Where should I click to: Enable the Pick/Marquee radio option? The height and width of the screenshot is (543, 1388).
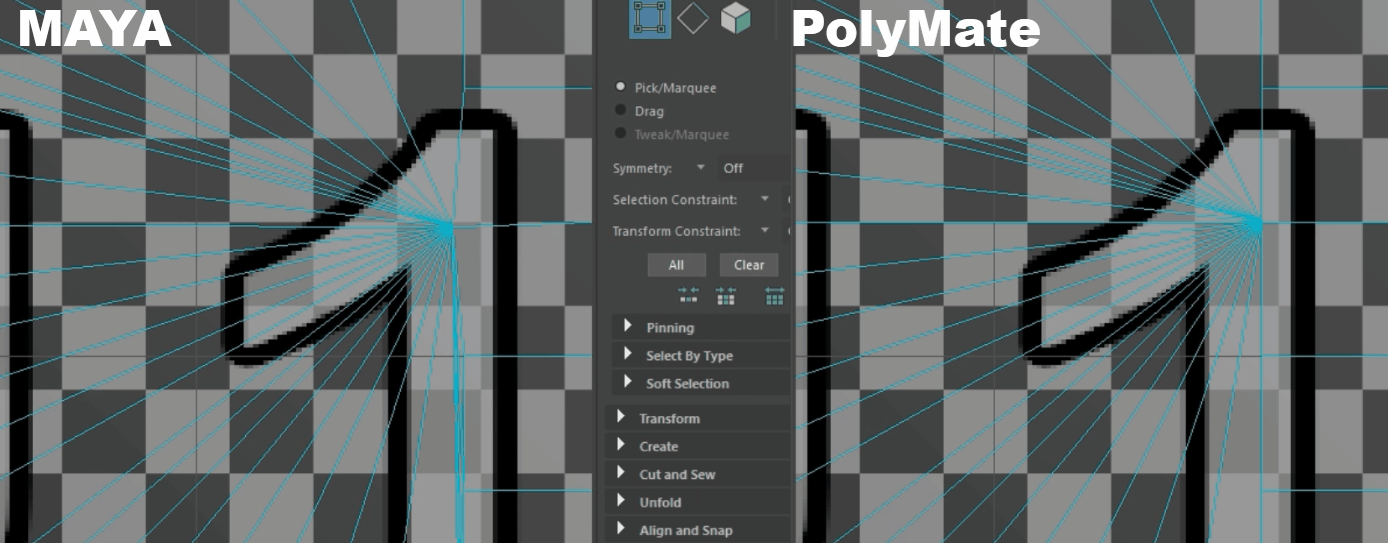point(621,87)
